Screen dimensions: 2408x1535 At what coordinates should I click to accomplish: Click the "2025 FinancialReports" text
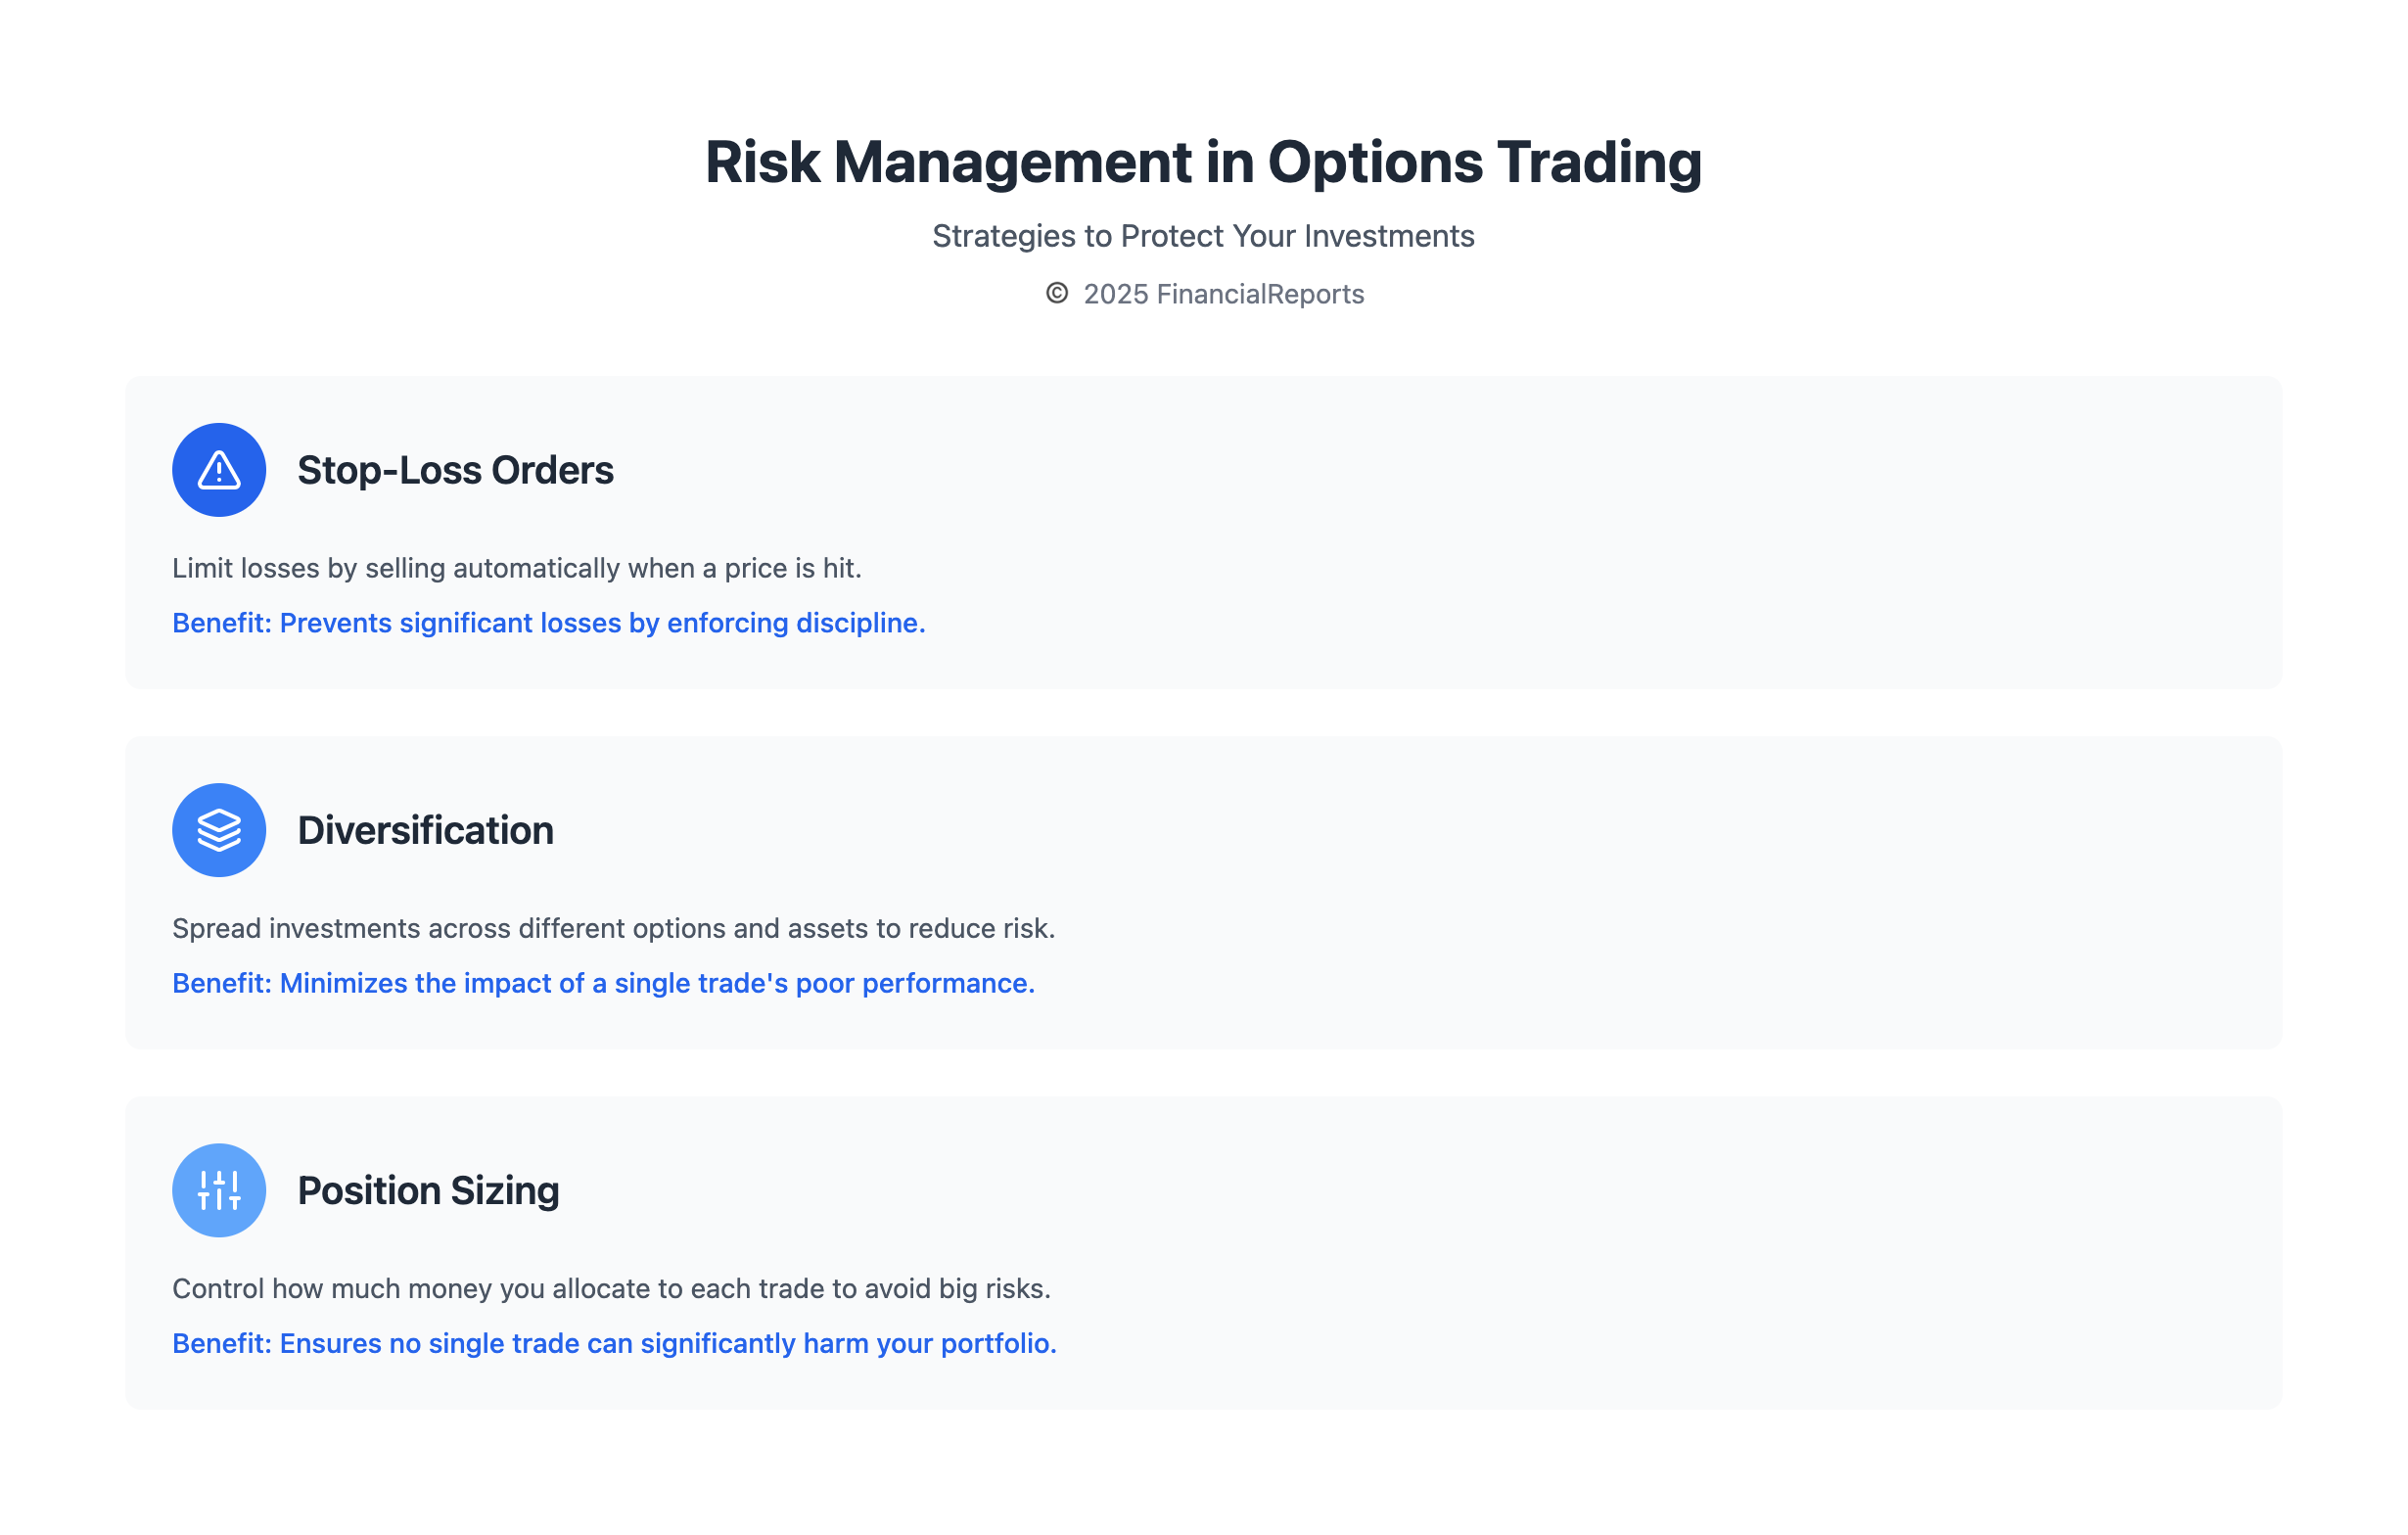(x=1223, y=294)
